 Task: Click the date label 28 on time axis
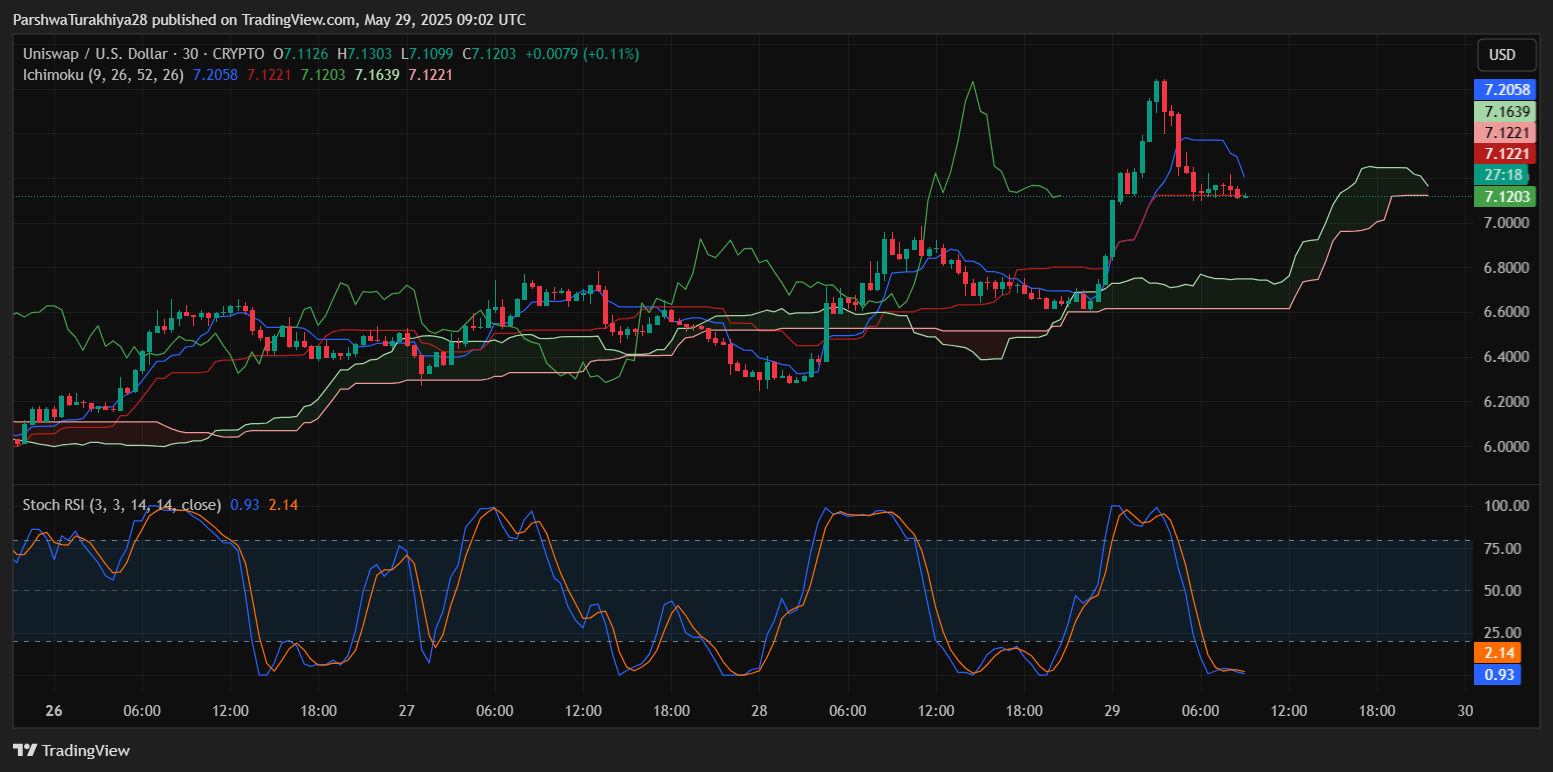coord(758,711)
